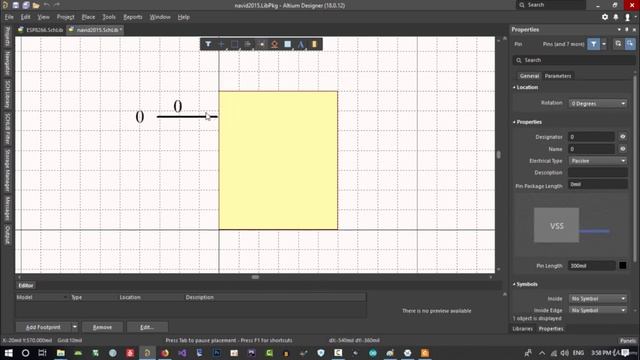This screenshot has width=640, height=360.
Task: Click the save icon in the title bar
Action: 16,5
